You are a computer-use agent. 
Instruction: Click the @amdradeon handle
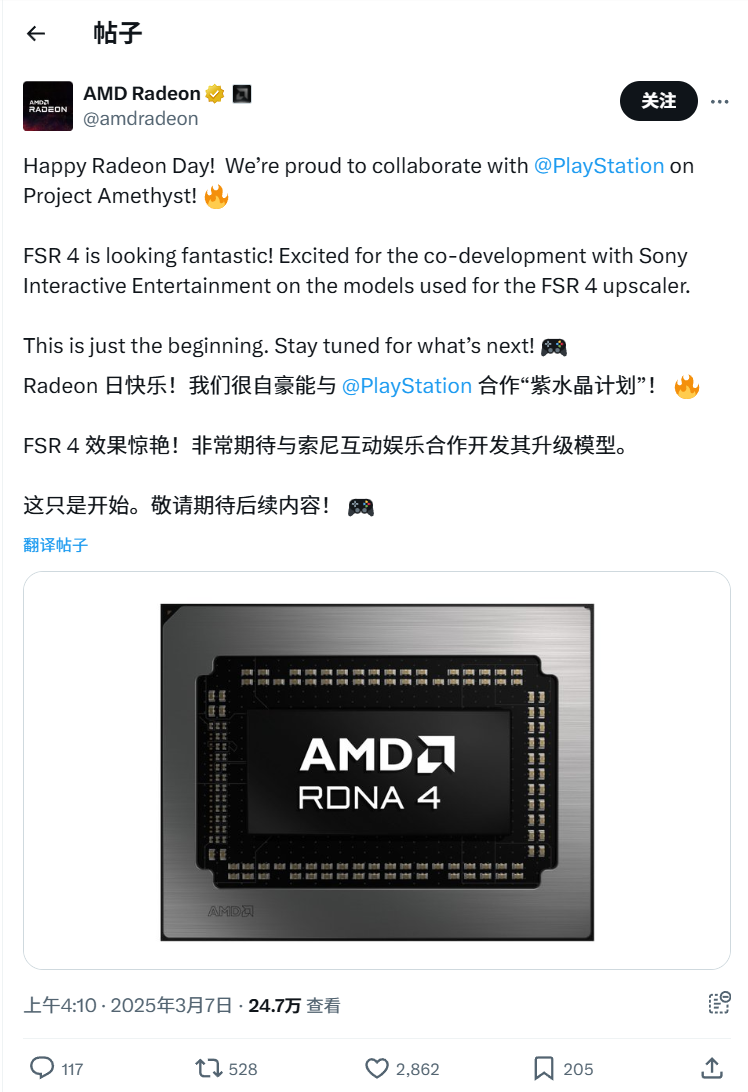point(140,119)
